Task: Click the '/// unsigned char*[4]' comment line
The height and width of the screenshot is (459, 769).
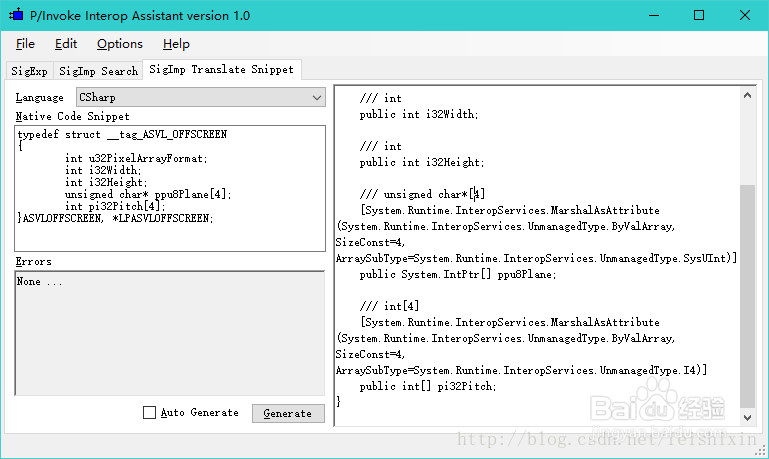Action: 422,194
